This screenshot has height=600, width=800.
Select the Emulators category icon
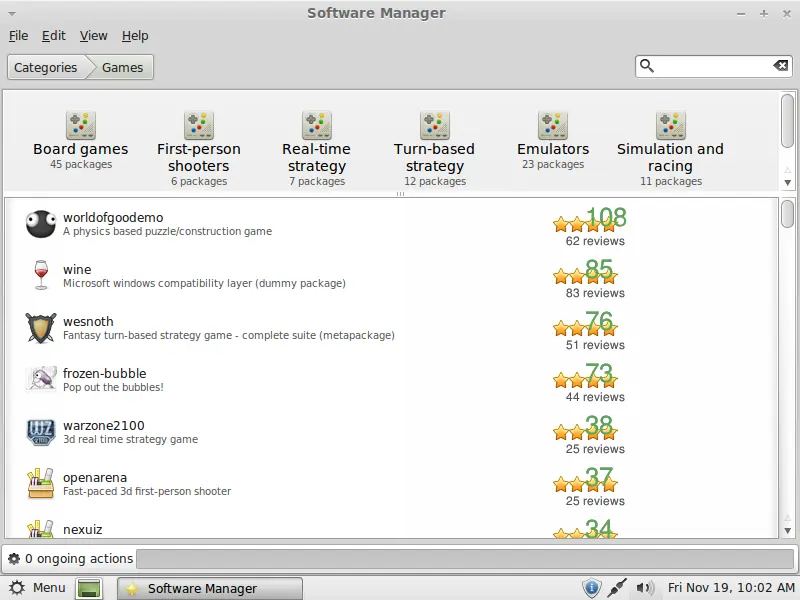pyautogui.click(x=553, y=126)
